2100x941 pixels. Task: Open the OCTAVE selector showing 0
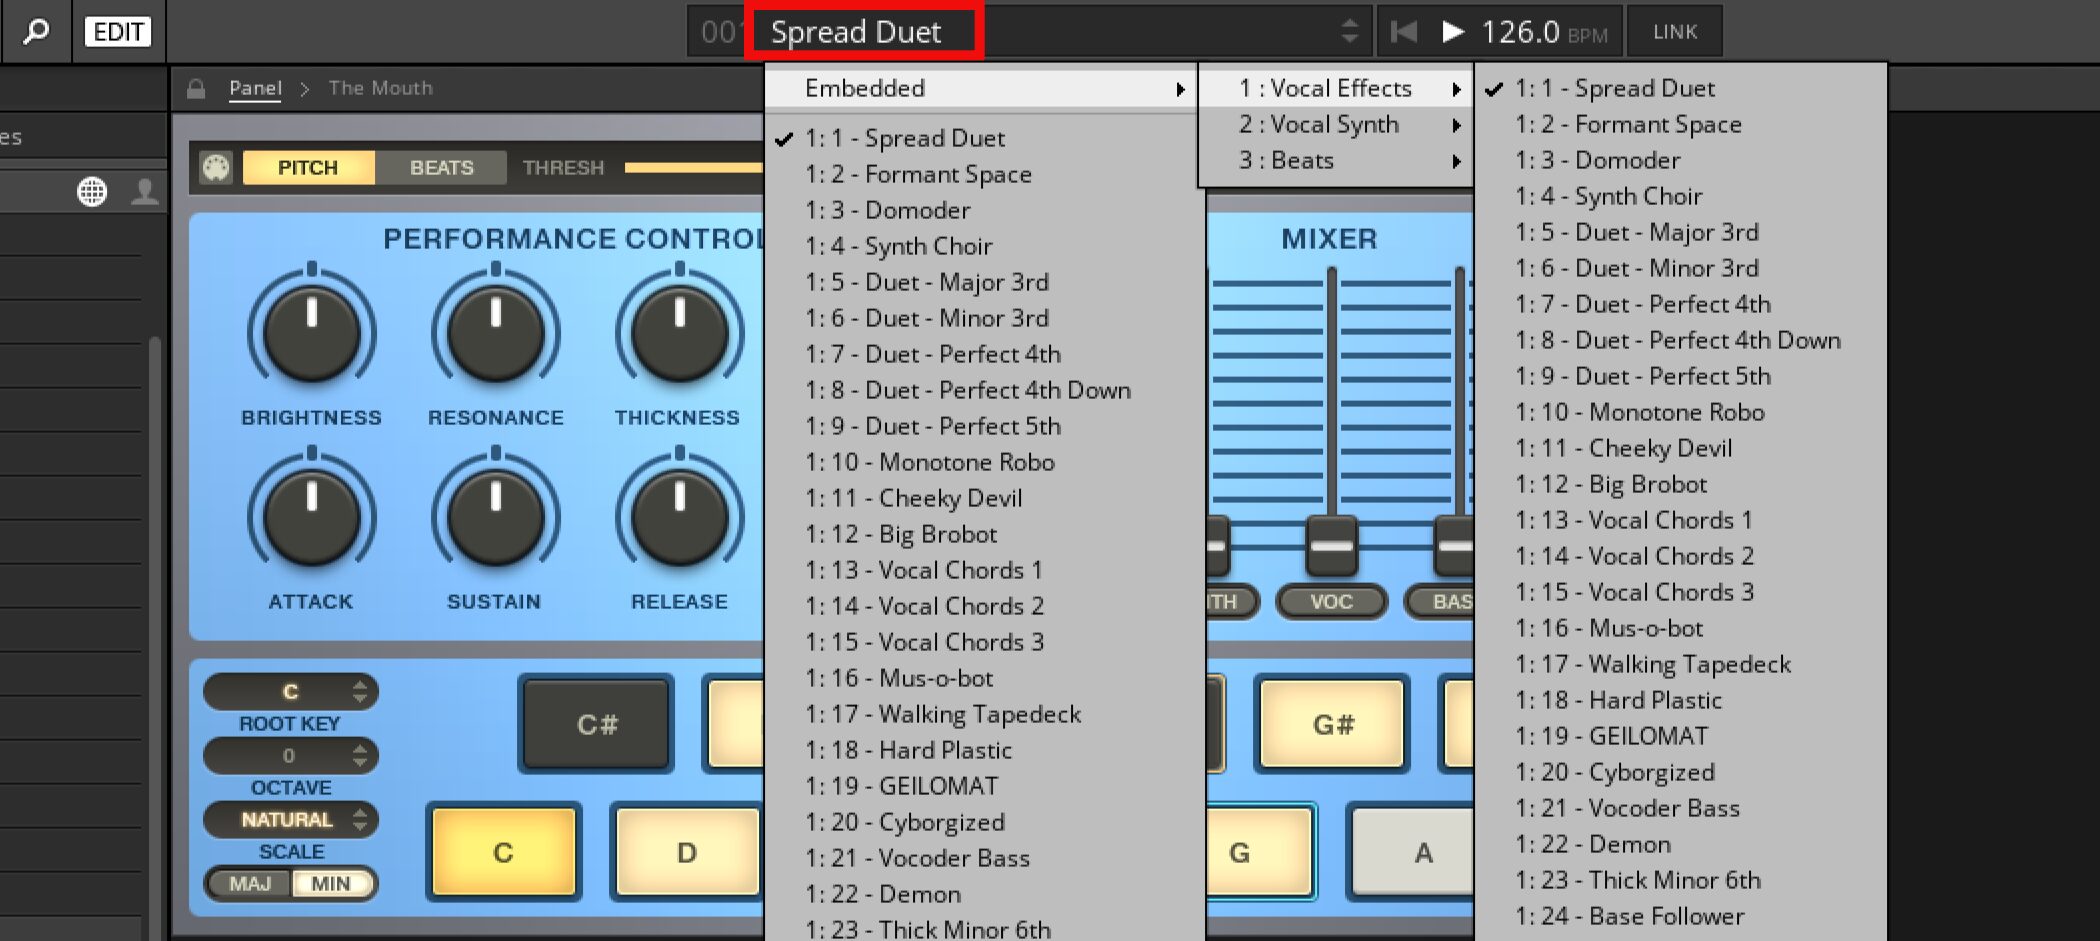(291, 755)
